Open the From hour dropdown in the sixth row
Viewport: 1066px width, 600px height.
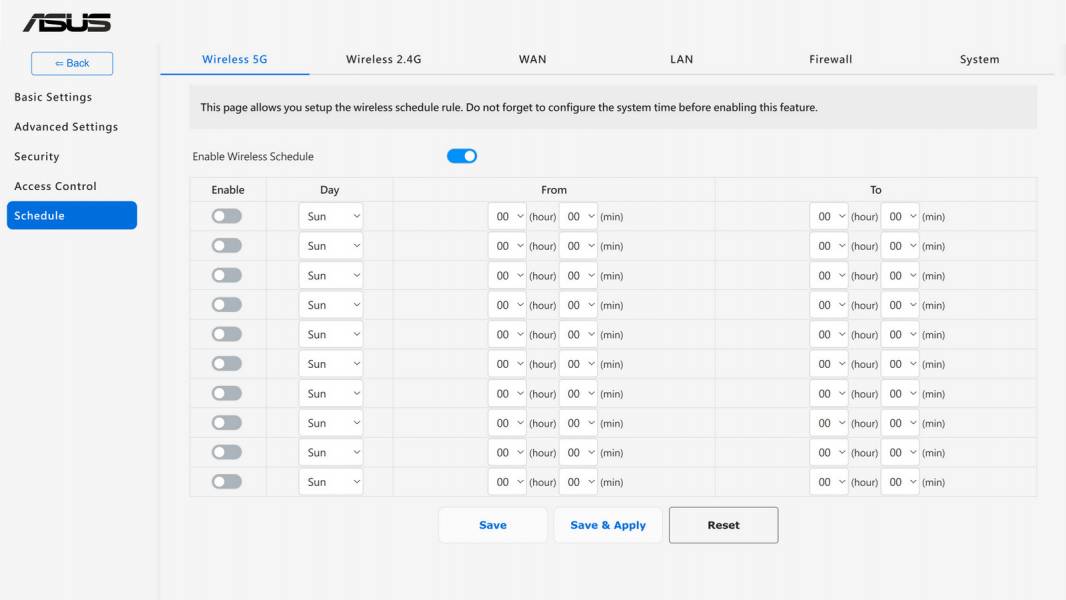tap(507, 364)
